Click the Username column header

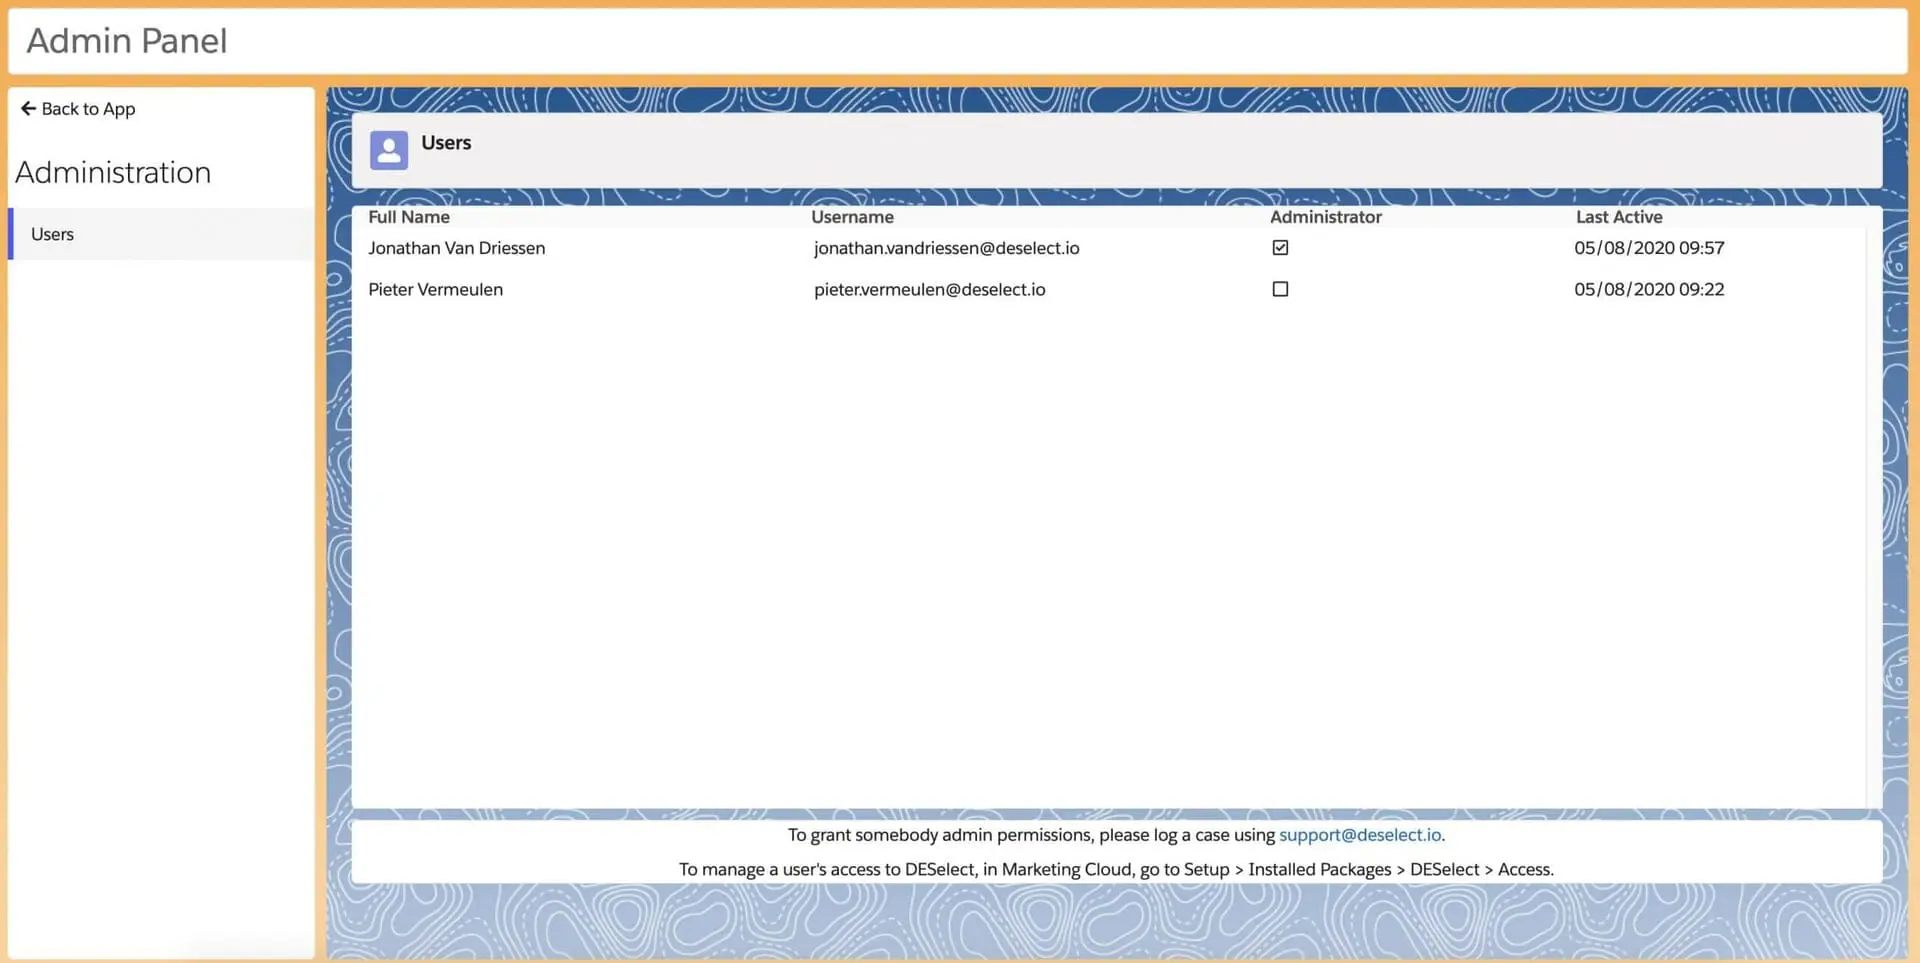(852, 217)
